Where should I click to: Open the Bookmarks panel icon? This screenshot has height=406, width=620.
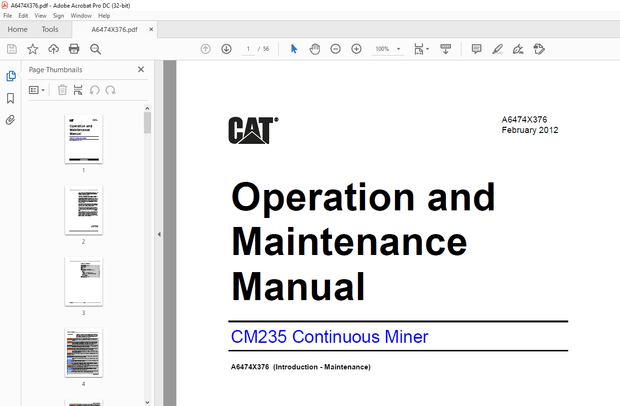pyautogui.click(x=11, y=98)
